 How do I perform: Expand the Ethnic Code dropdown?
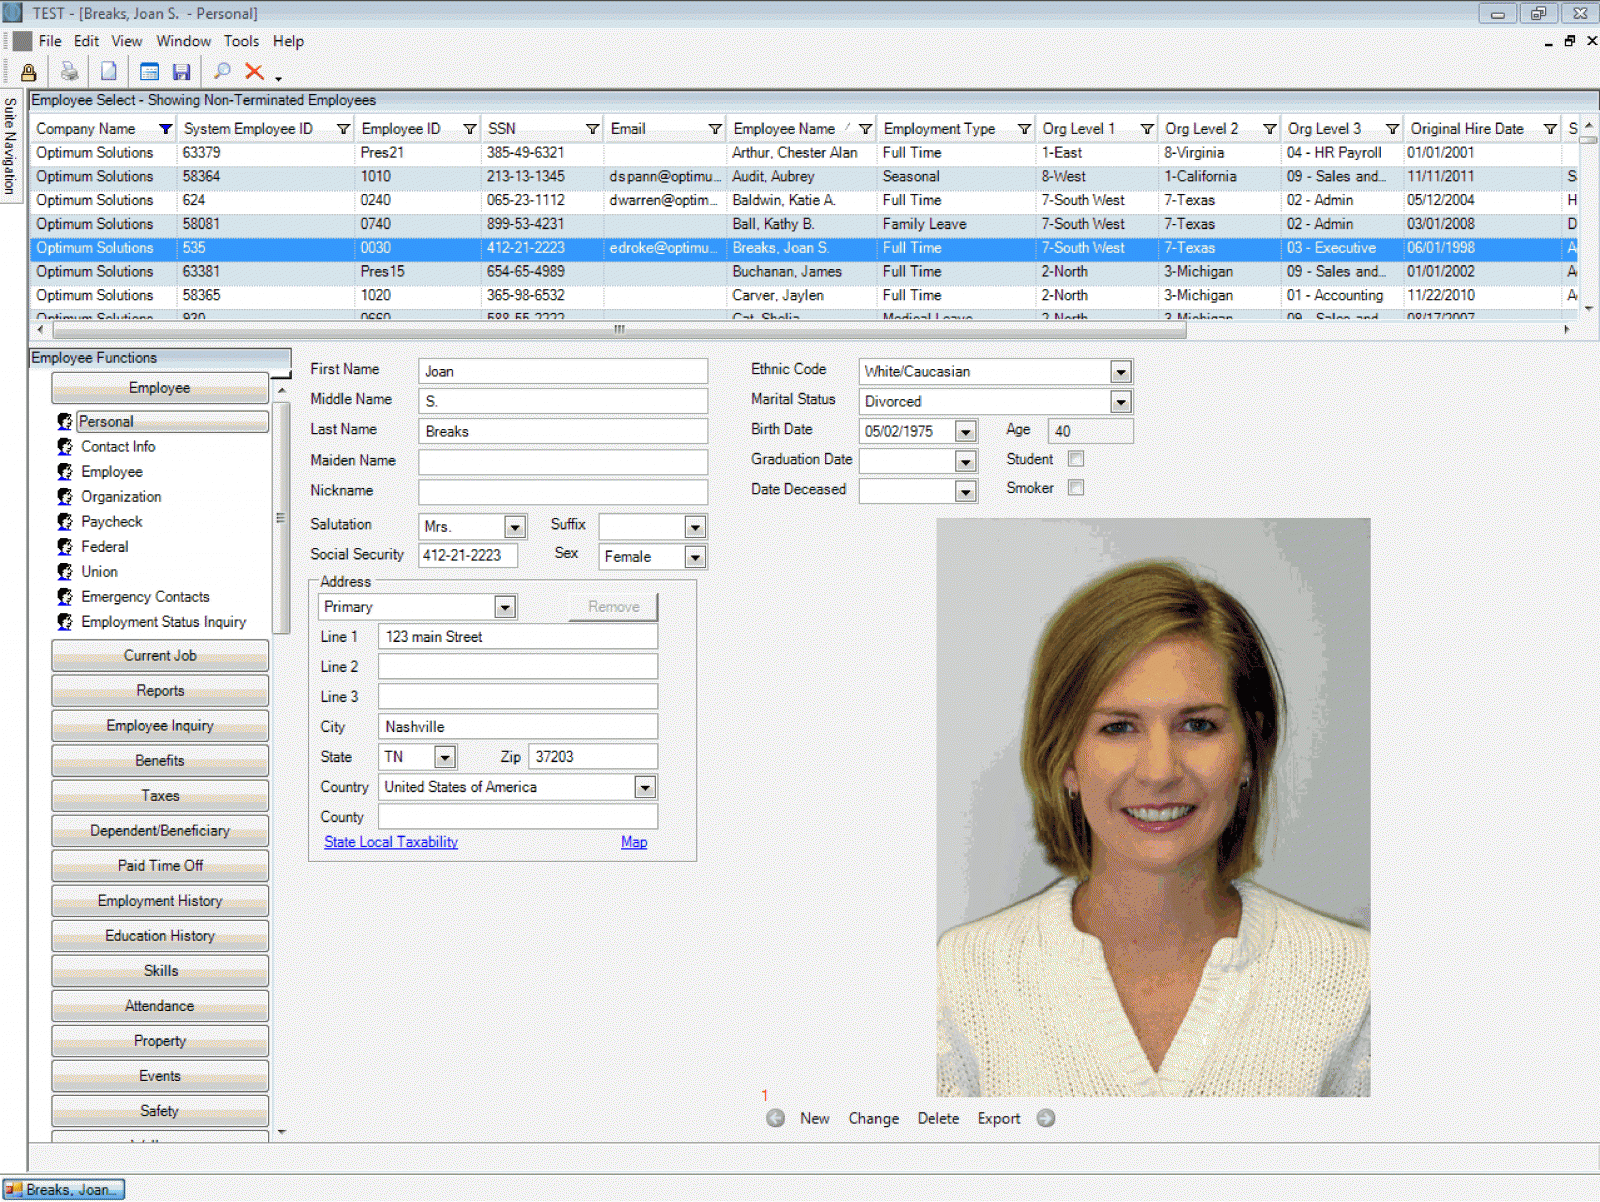point(1121,372)
